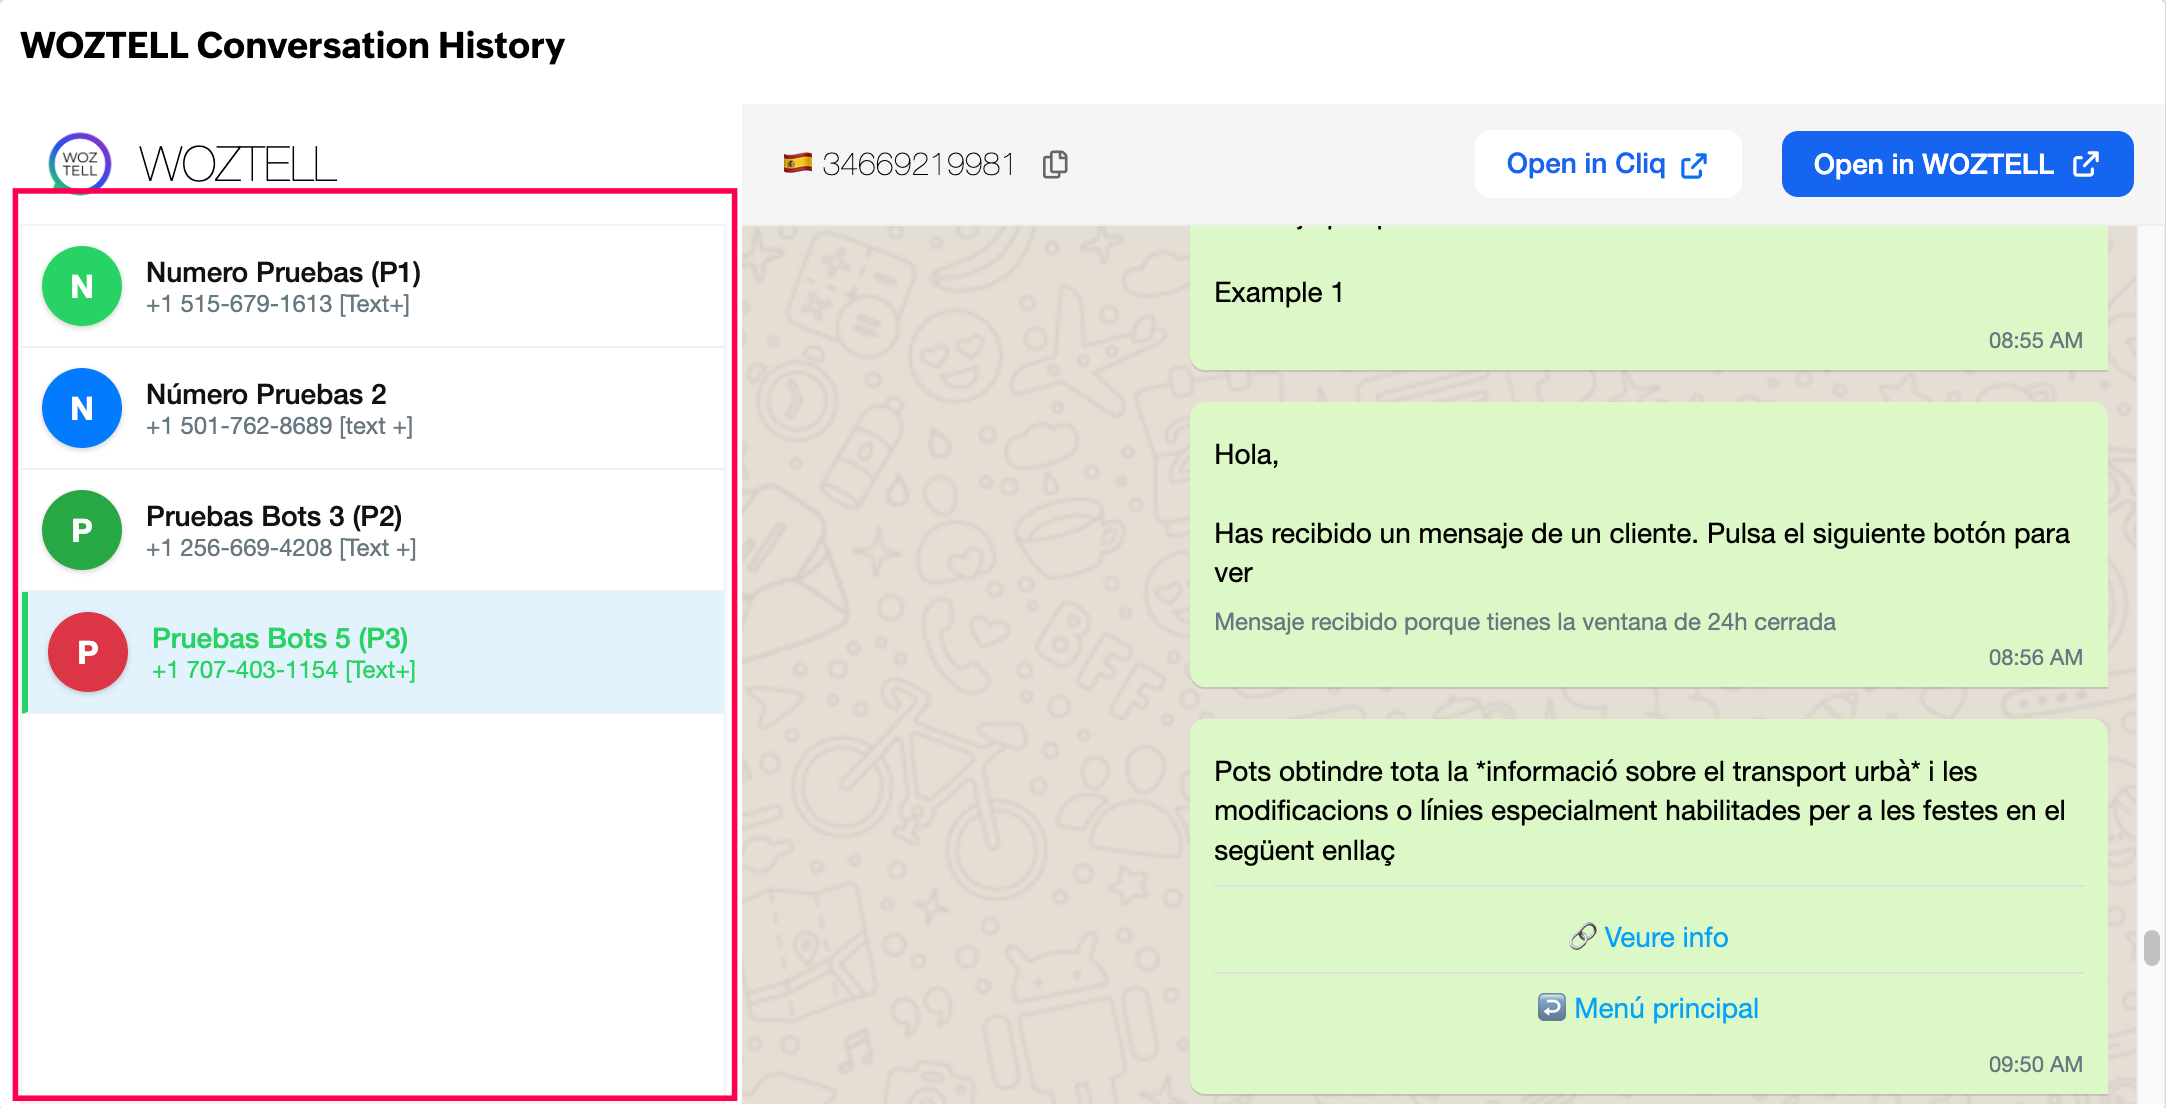Click the Hola customer message bubble

(1648, 545)
